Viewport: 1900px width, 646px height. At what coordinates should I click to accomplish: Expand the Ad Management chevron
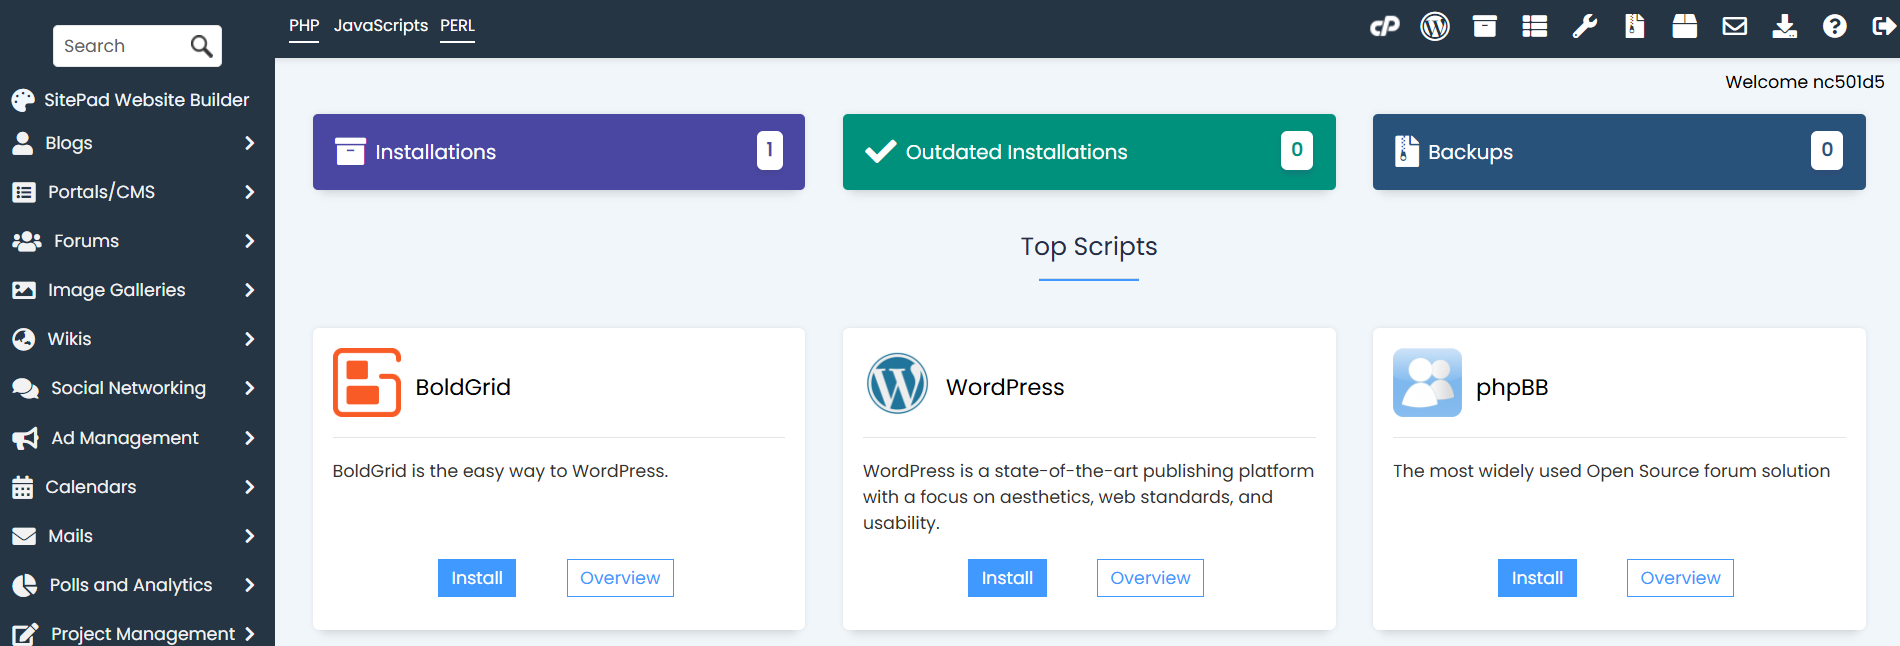(x=250, y=438)
